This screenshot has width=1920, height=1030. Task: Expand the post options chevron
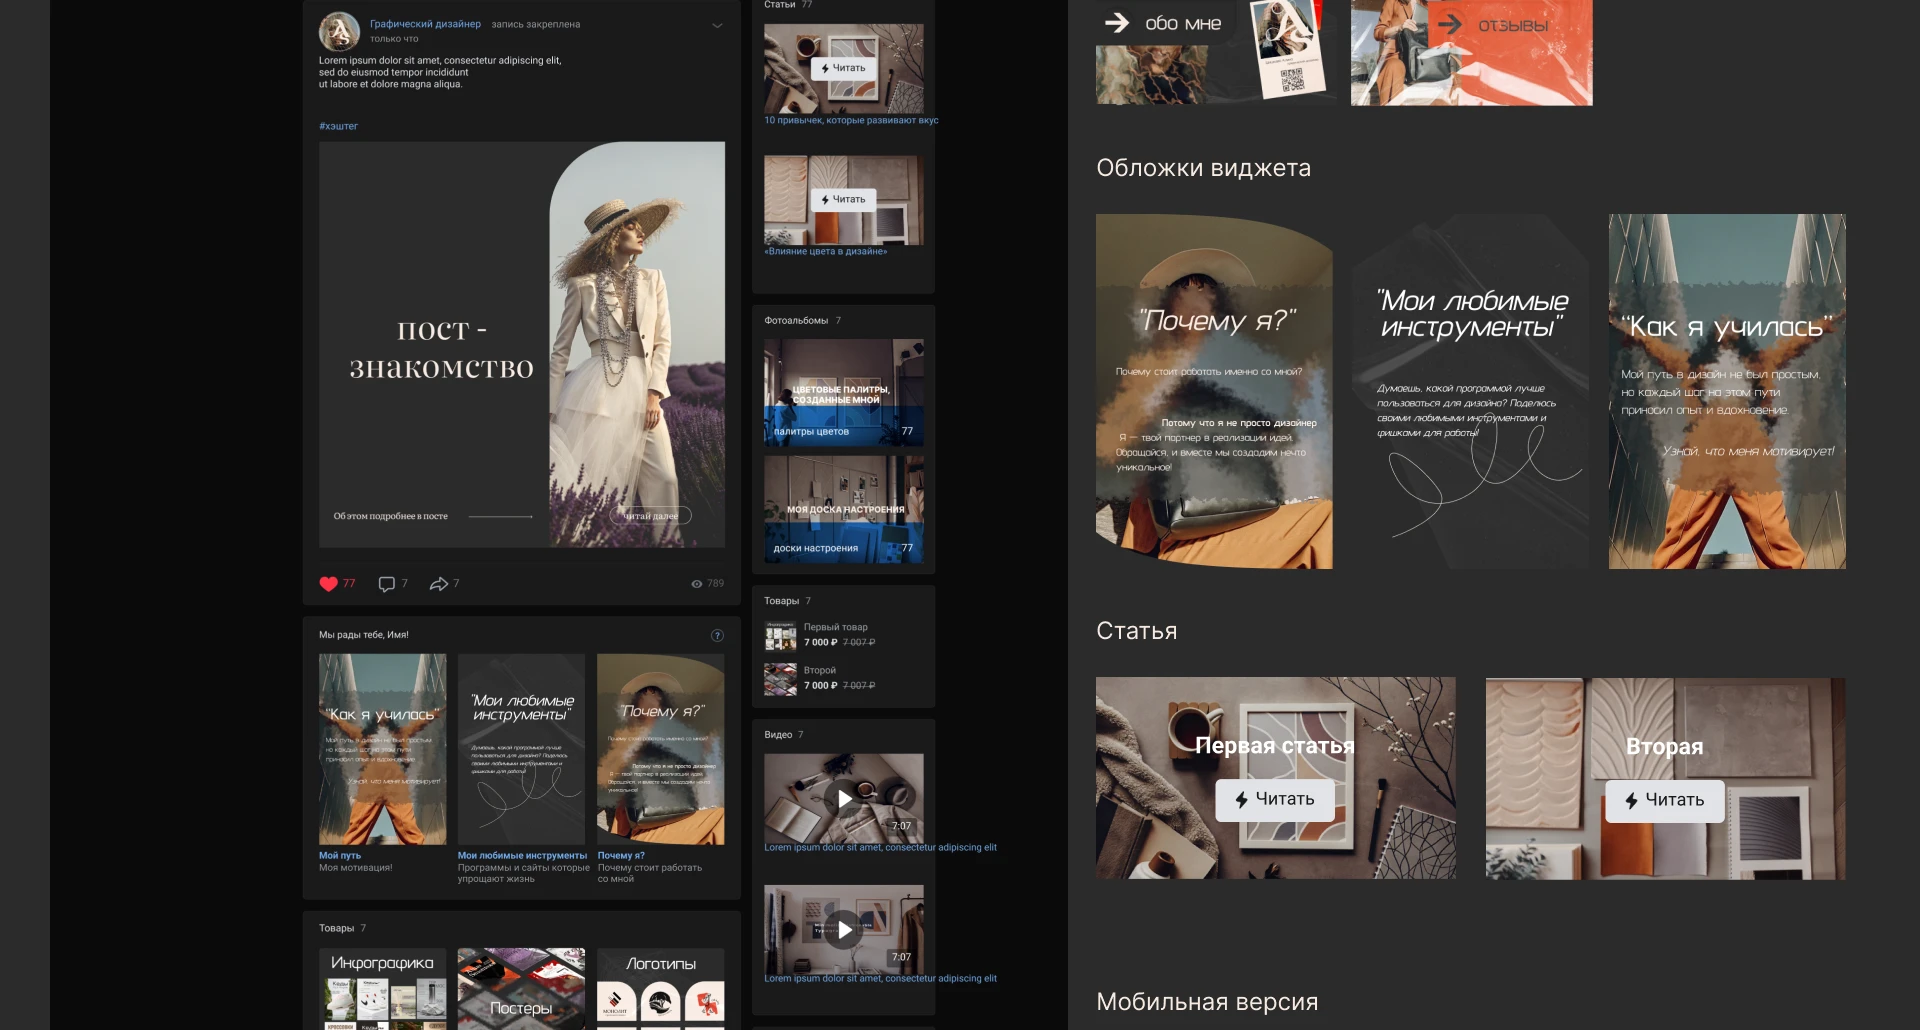pos(717,26)
